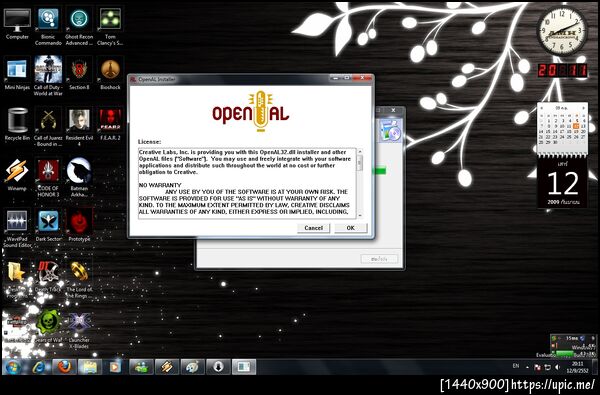The height and width of the screenshot is (395, 600).
Task: Click the license scrollbar up arrow
Action: 360,152
